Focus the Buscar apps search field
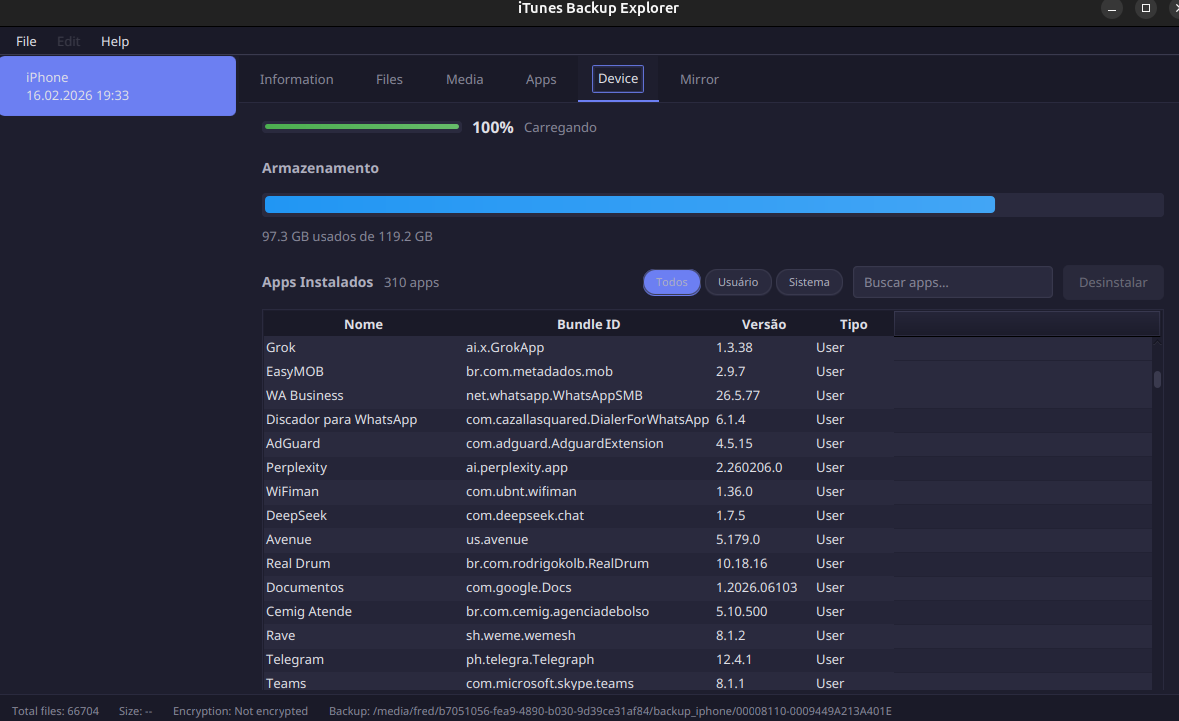Screen dimensions: 1179x721 (x=953, y=282)
